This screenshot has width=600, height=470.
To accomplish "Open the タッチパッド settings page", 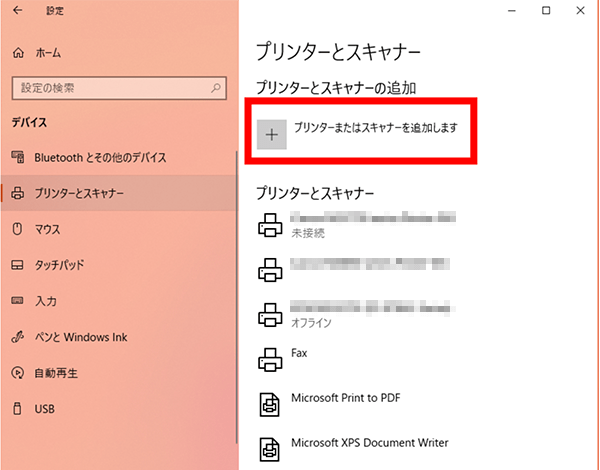I will coord(119,265).
